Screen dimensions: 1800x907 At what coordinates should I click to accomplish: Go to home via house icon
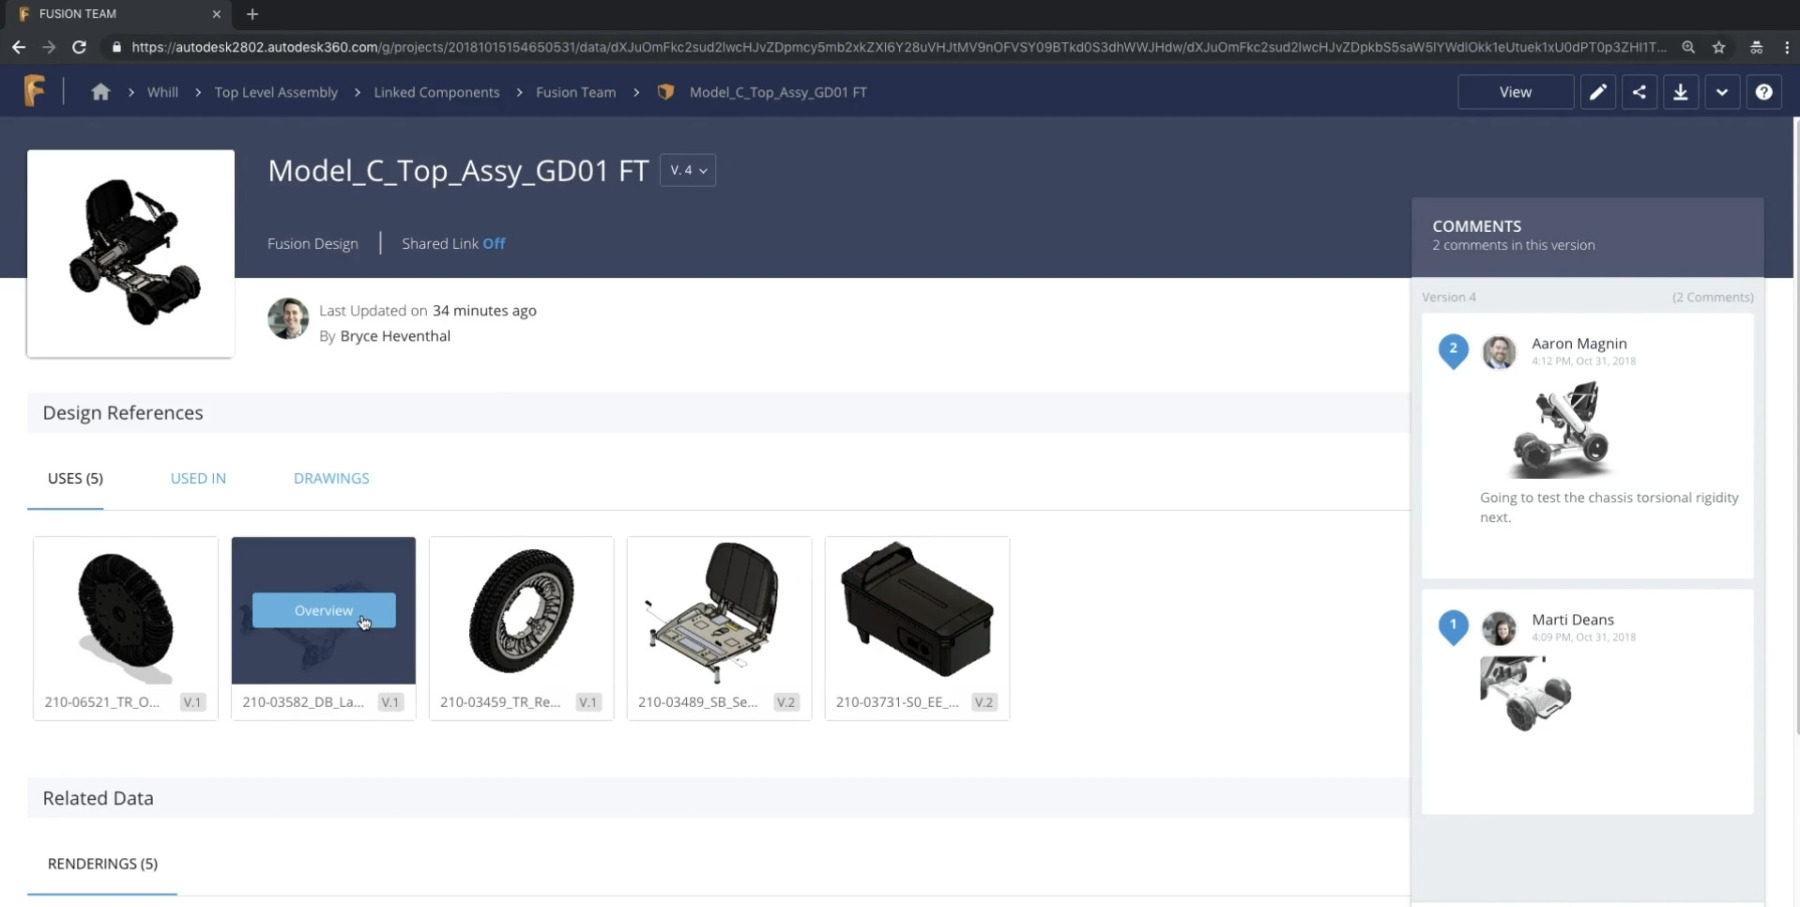100,92
